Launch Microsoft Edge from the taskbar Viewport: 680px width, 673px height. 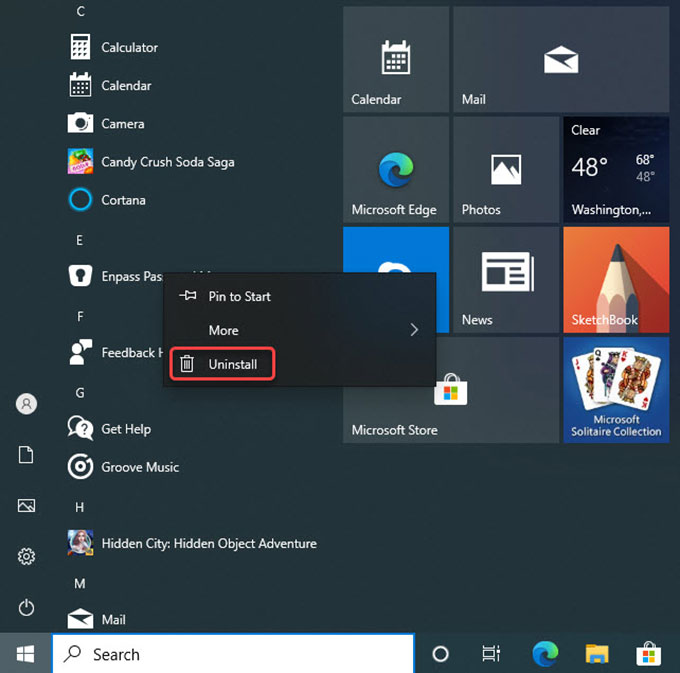click(545, 653)
